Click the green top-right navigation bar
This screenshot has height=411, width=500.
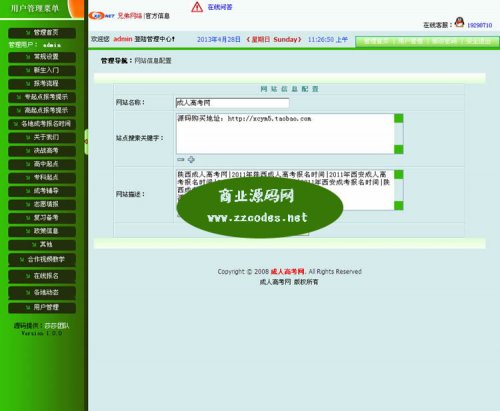(427, 42)
